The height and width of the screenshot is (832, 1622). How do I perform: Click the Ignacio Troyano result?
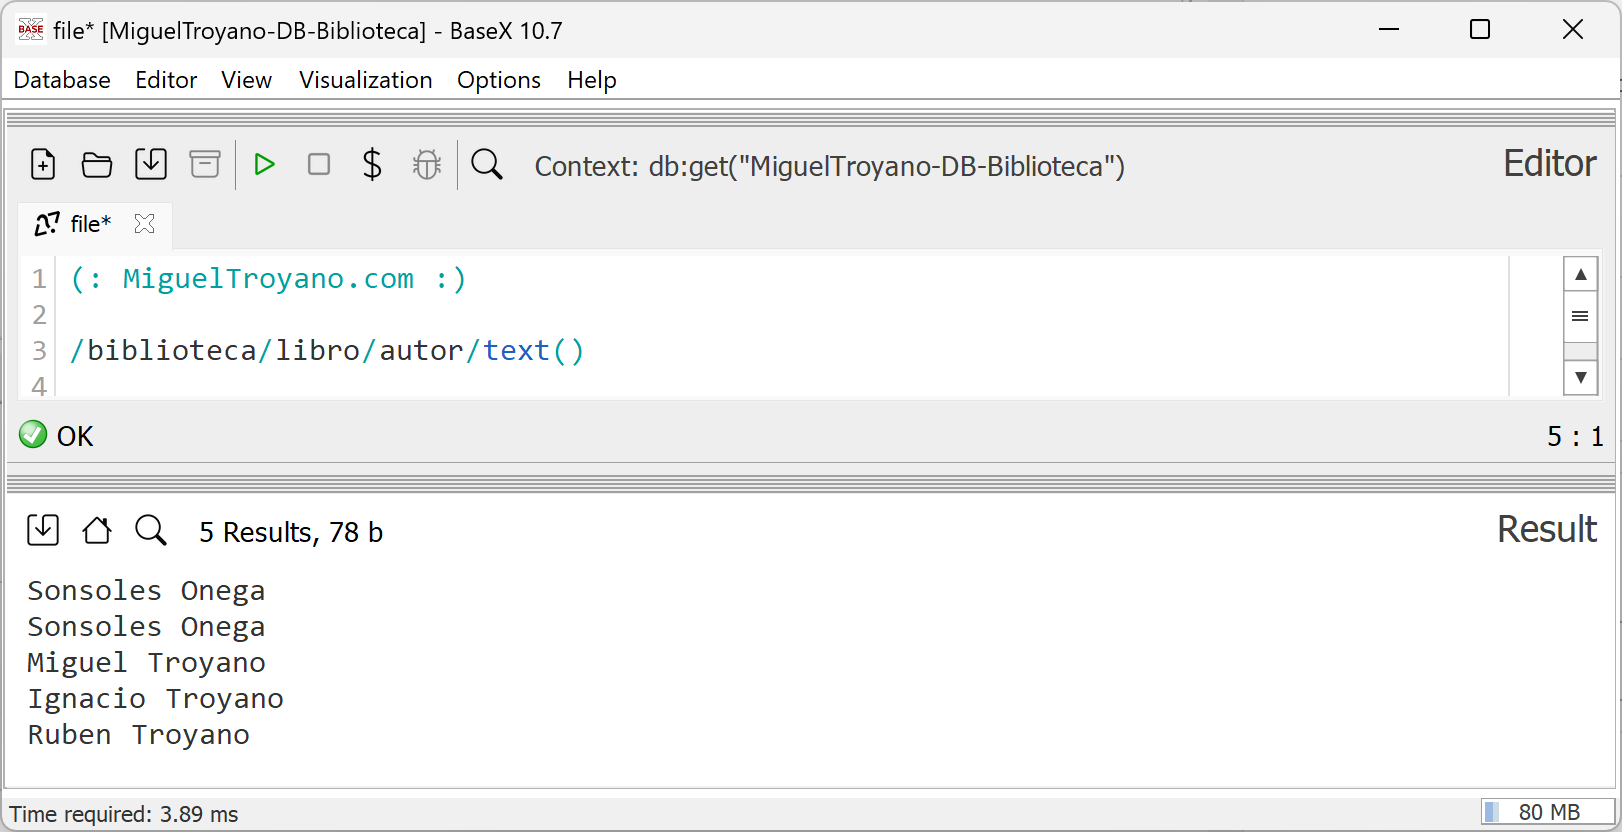(155, 699)
